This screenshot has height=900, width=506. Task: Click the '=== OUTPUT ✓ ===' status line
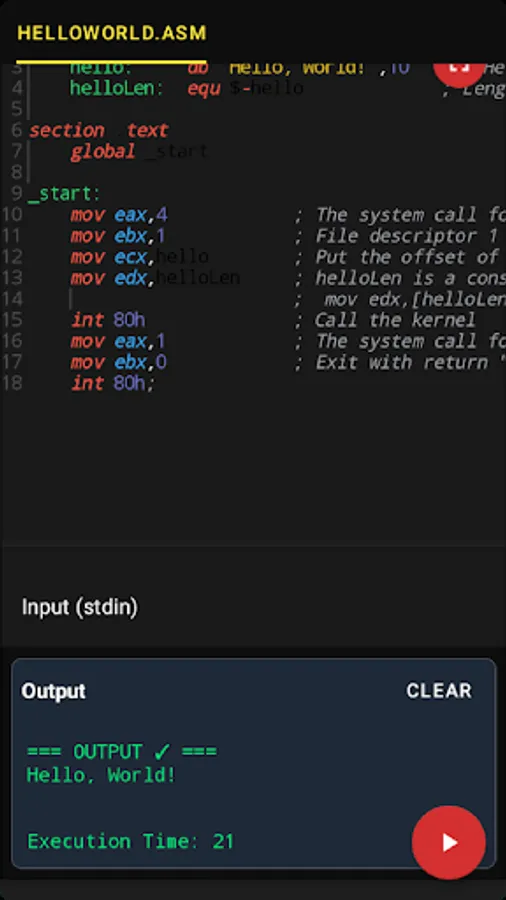[122, 751]
